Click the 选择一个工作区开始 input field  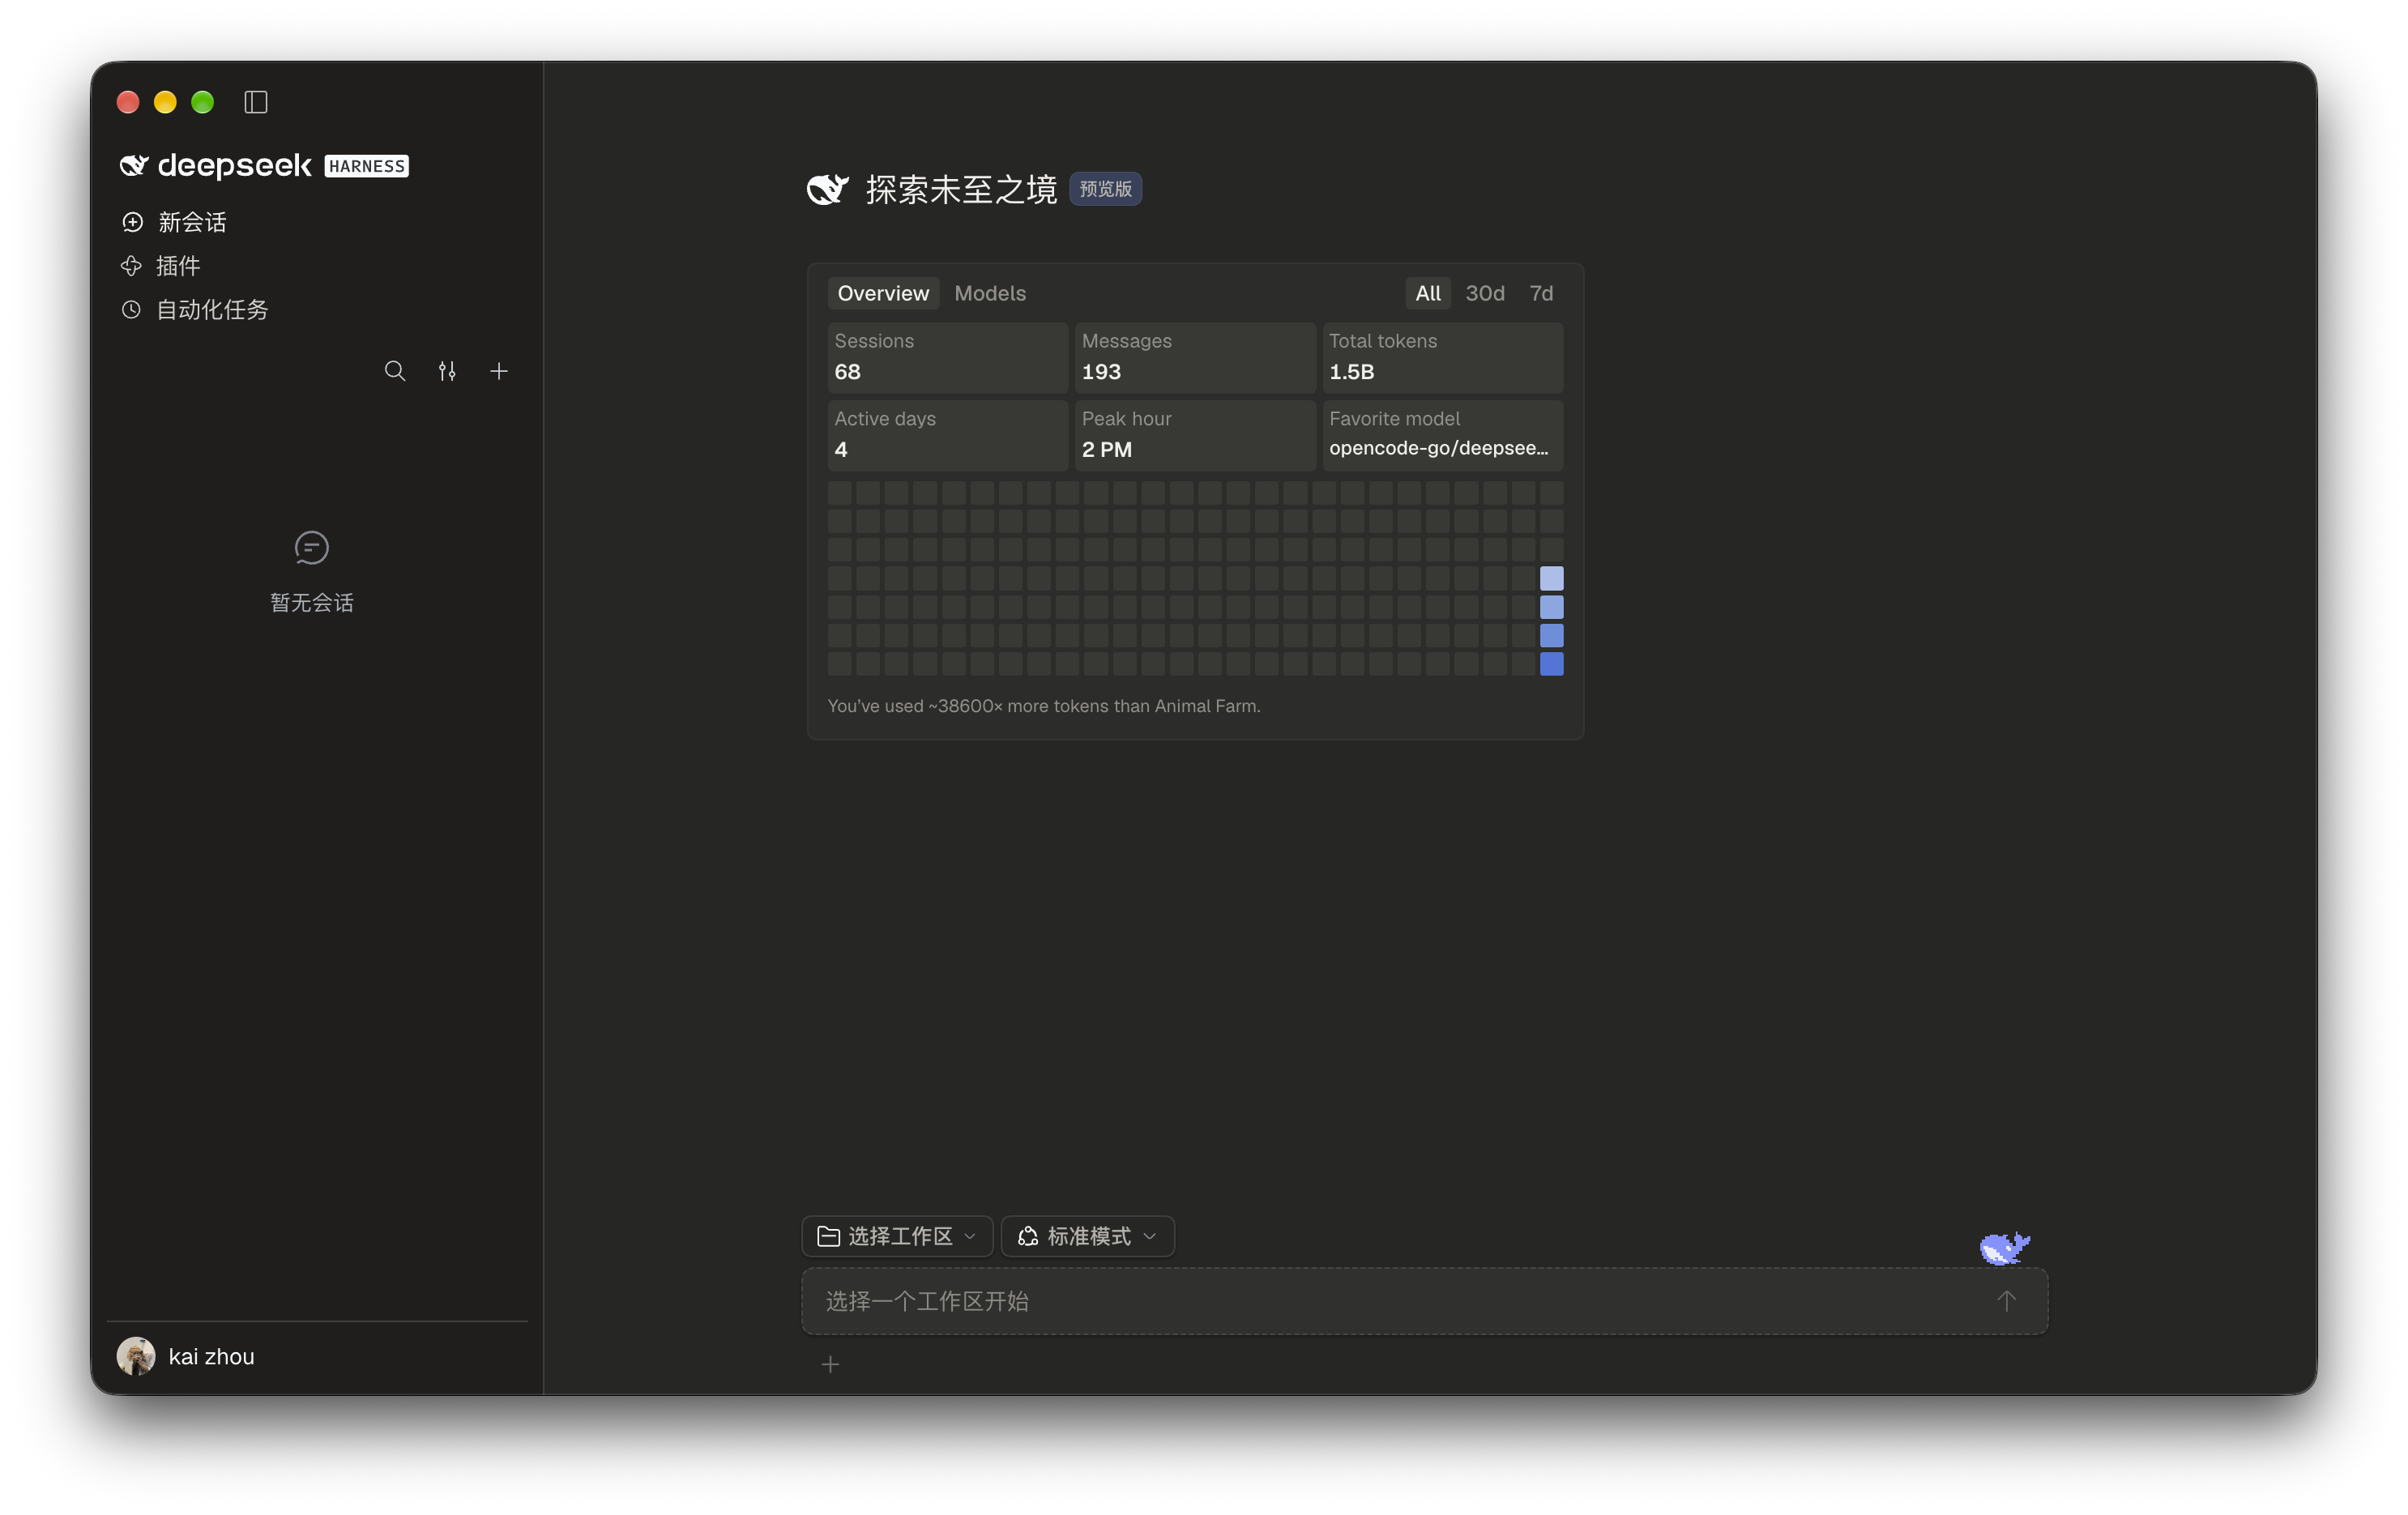(1424, 1301)
